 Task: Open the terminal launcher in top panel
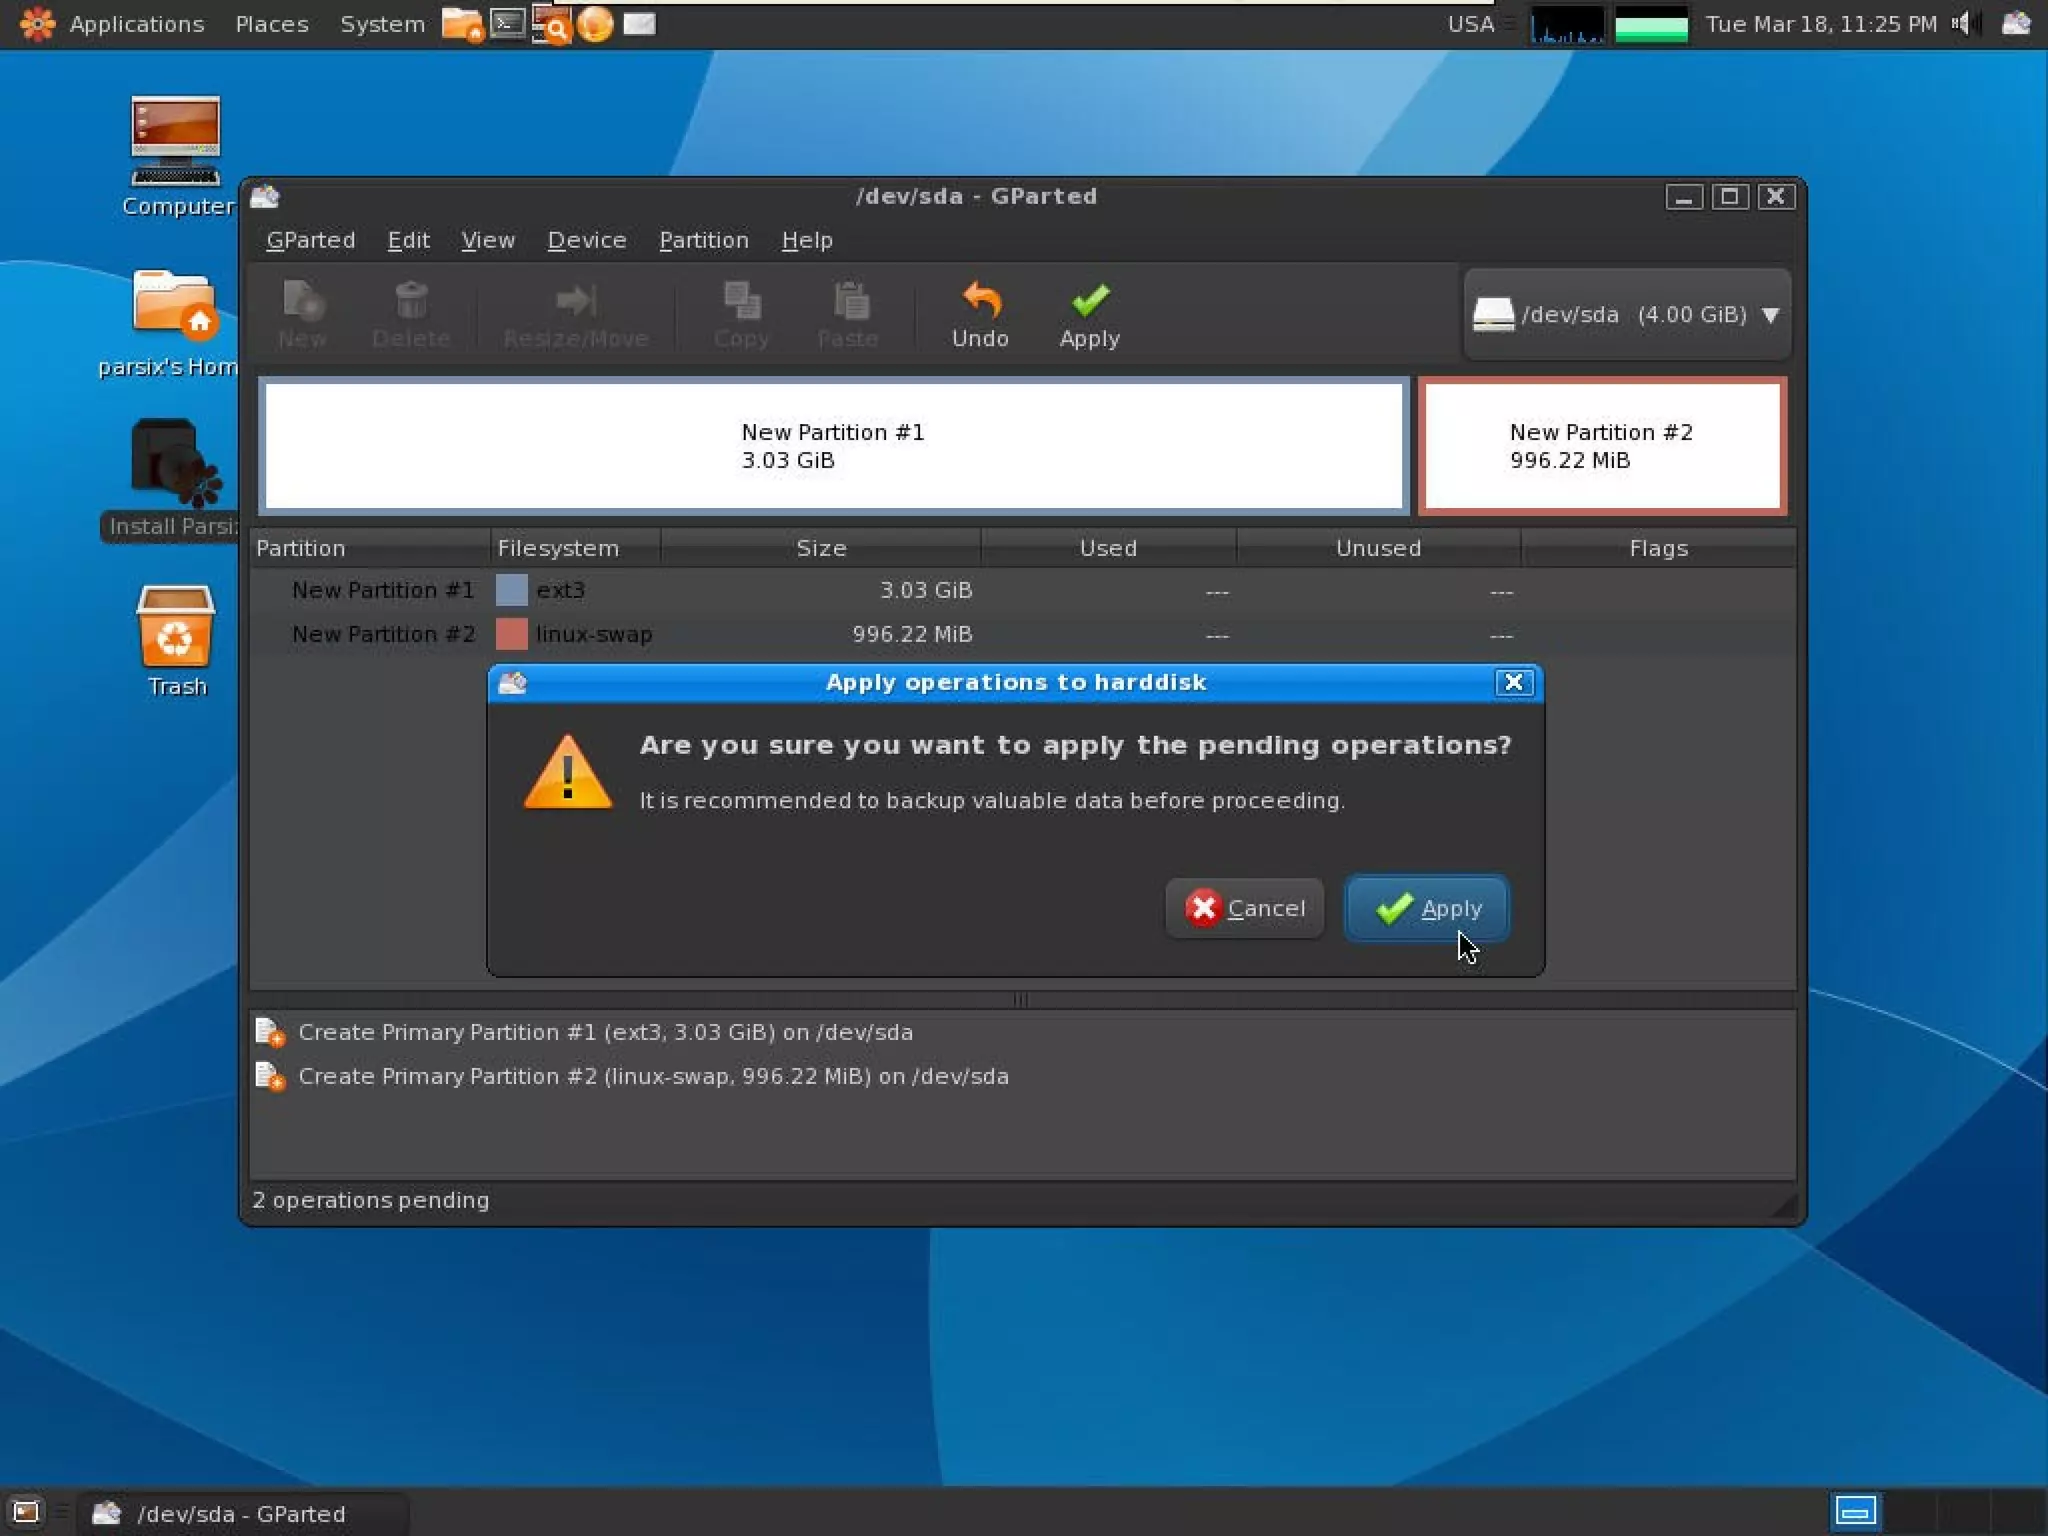(507, 23)
